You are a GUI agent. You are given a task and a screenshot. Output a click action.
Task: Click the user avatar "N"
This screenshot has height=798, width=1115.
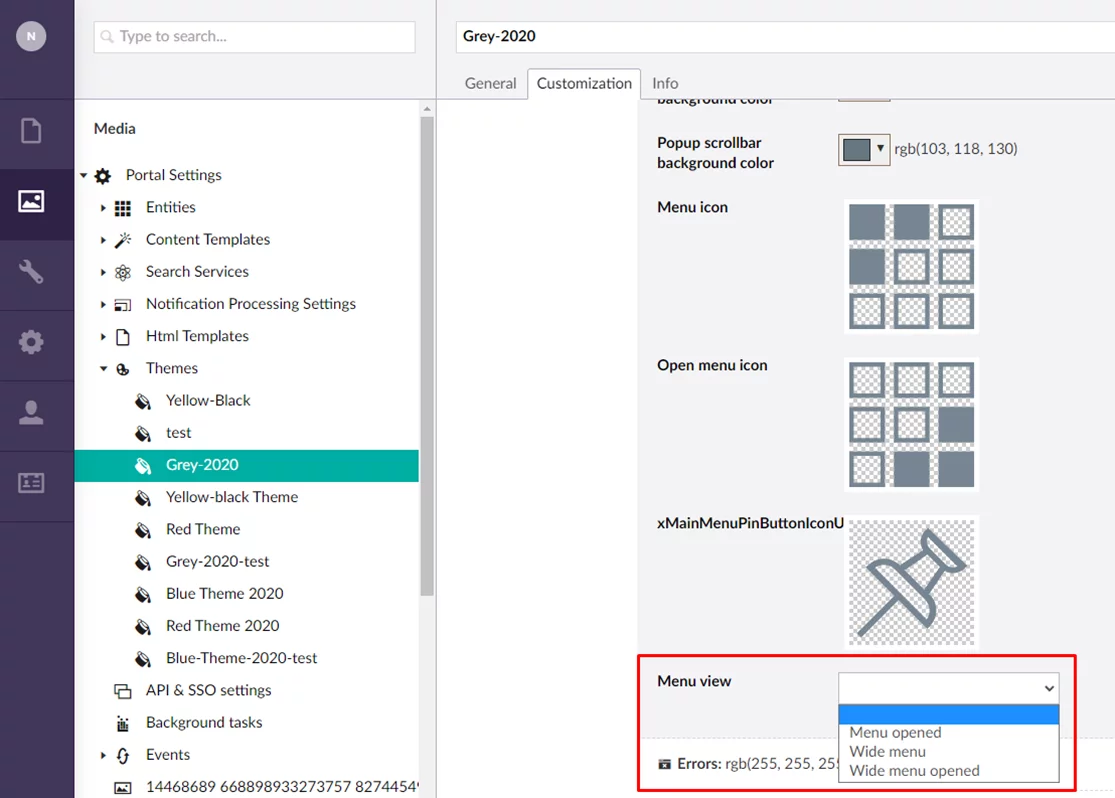(31, 37)
